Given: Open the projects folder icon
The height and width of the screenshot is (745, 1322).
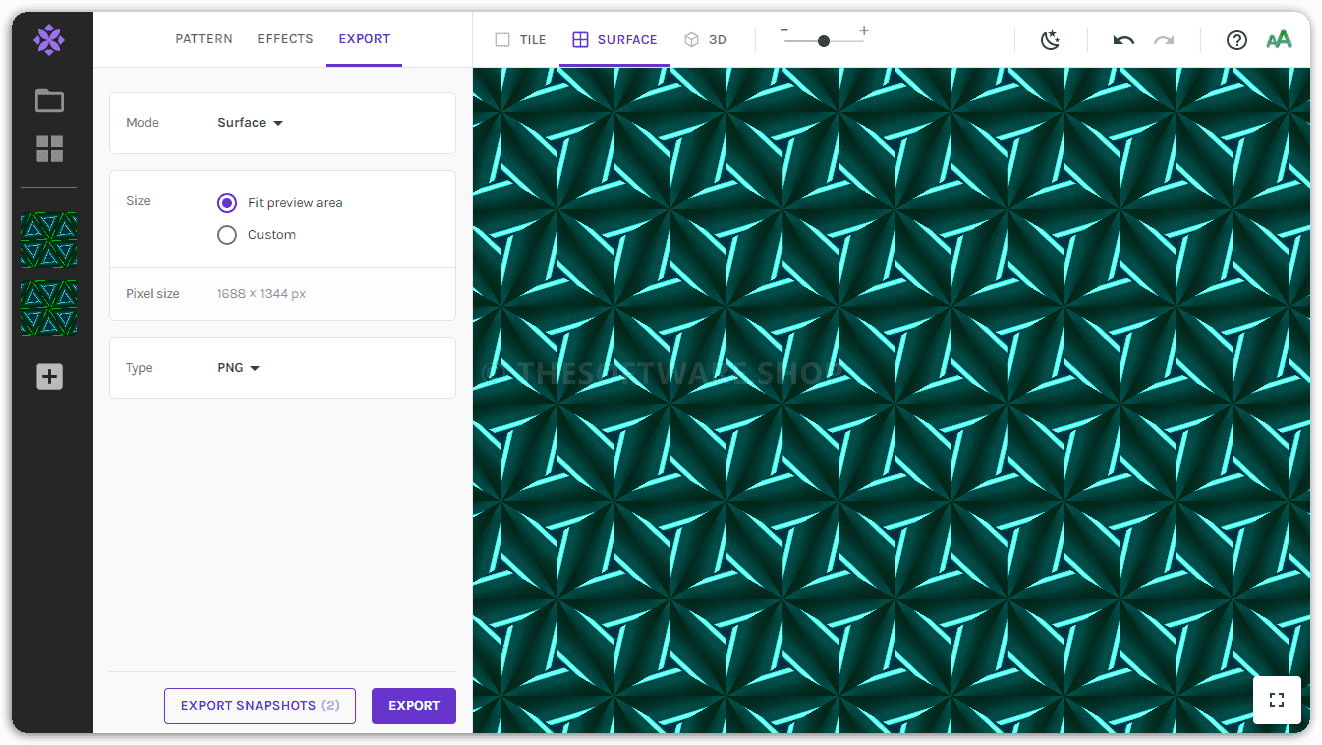Looking at the screenshot, I should 49,100.
